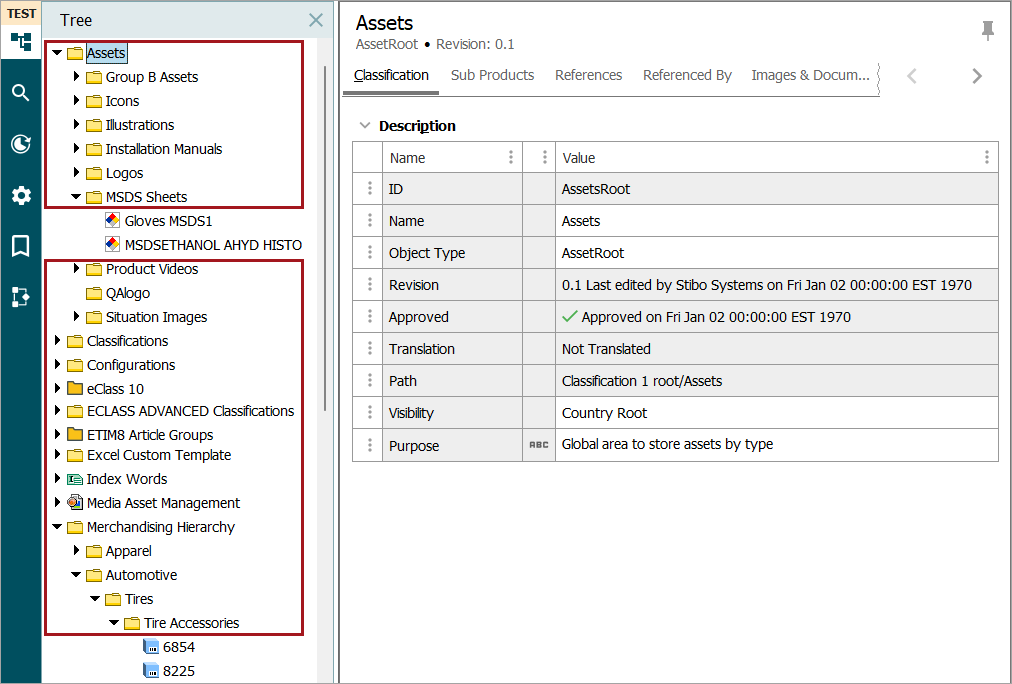Close the Tree panel

tap(316, 20)
